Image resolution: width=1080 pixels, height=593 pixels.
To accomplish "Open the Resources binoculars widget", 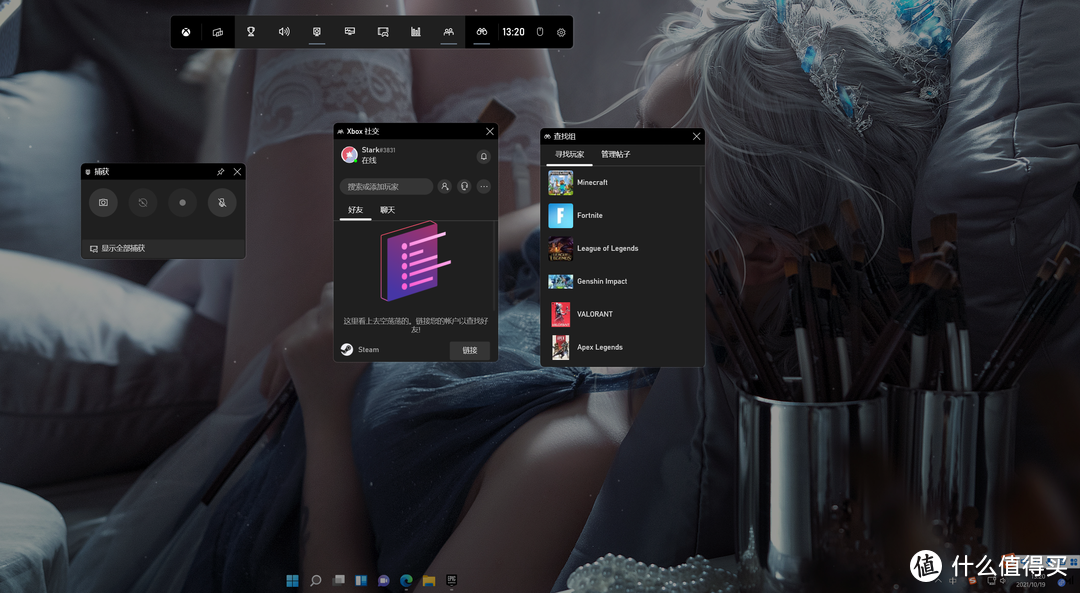I will 481,31.
